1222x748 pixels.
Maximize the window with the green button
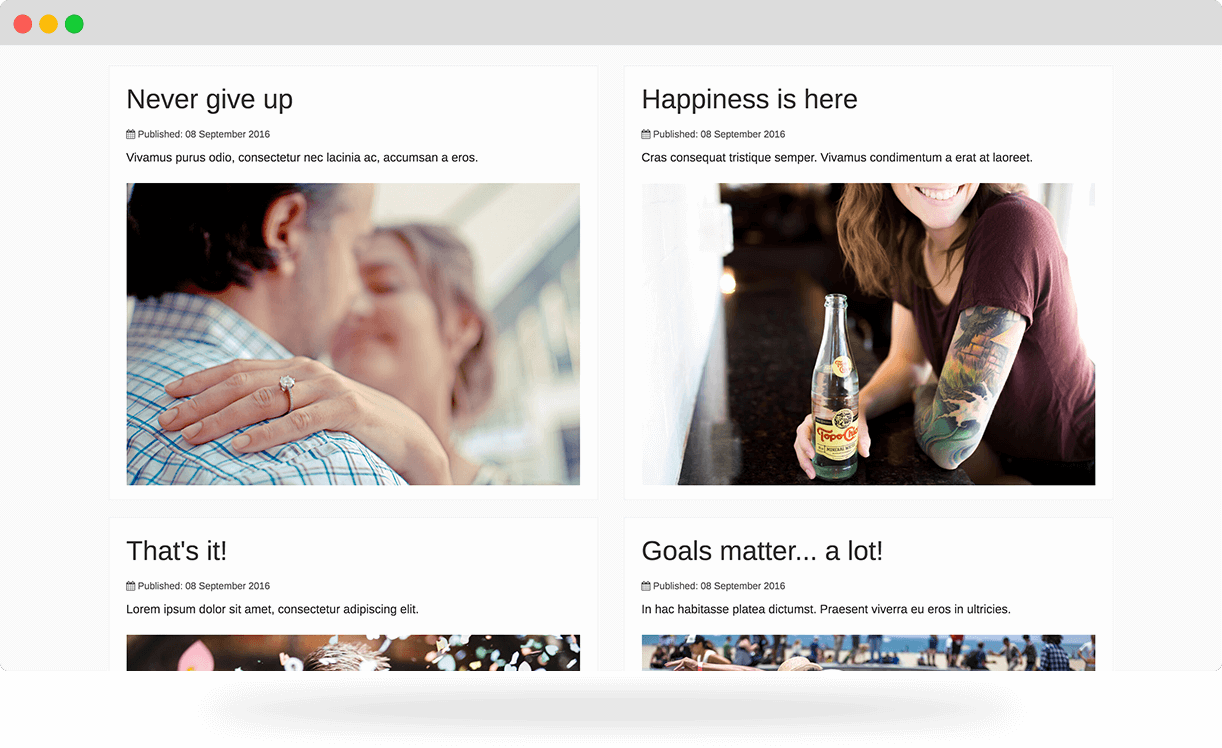point(74,24)
